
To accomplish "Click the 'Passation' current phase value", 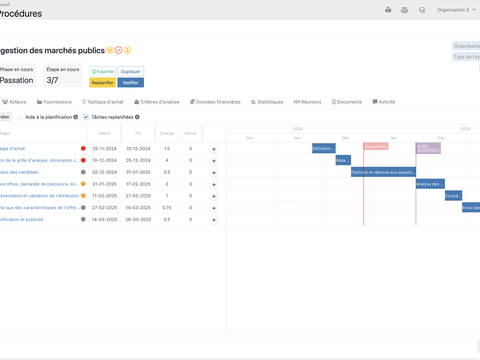I will tap(16, 80).
